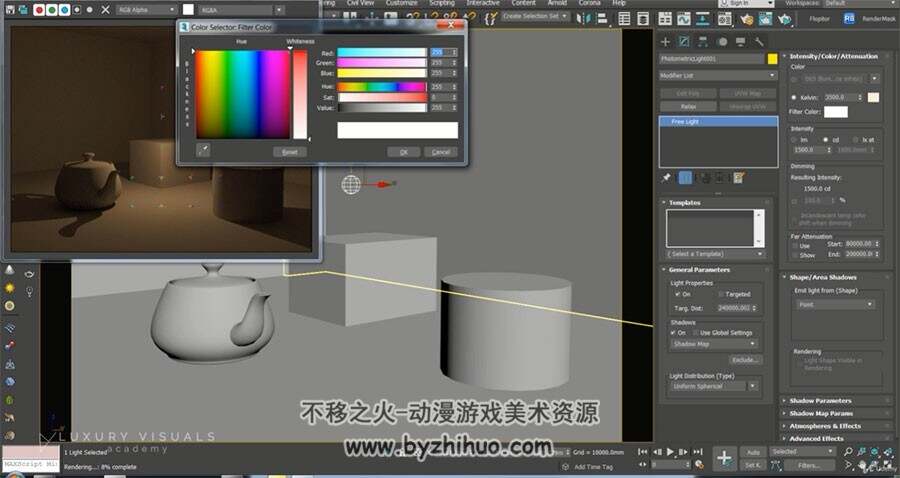Open the Motion tab in command panel
This screenshot has height=478, width=900.
pyautogui.click(x=723, y=41)
